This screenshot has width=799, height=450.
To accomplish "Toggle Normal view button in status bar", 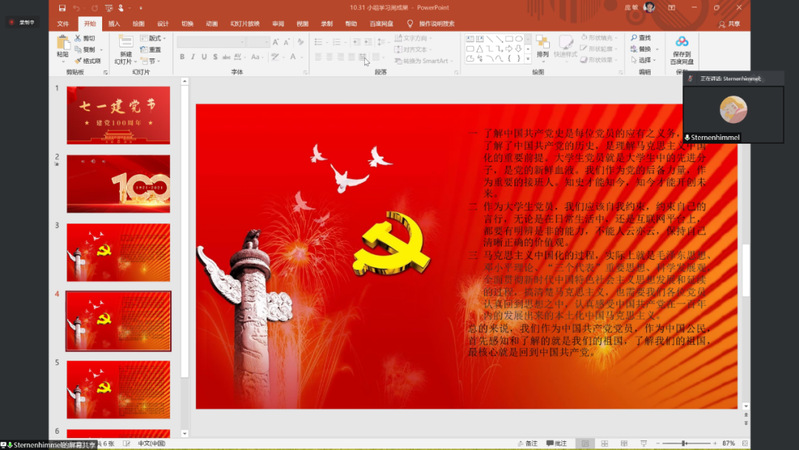I will (585, 443).
